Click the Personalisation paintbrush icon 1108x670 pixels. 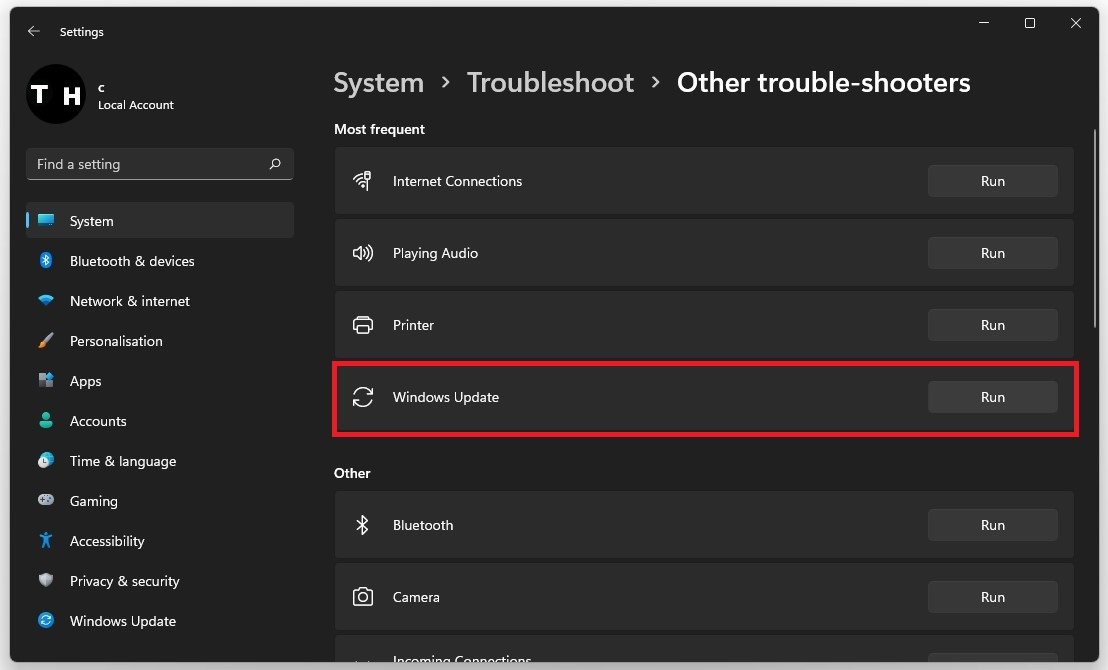click(46, 341)
